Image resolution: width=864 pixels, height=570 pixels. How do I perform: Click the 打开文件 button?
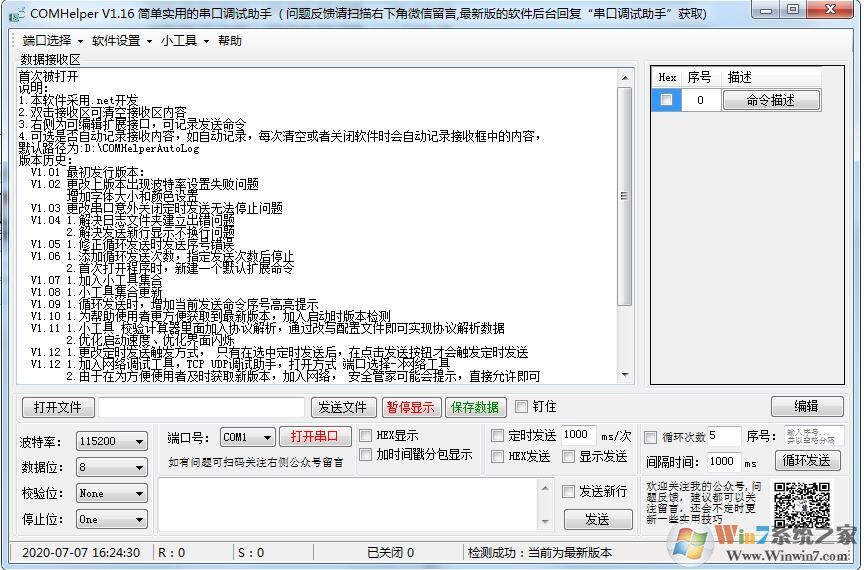click(58, 407)
